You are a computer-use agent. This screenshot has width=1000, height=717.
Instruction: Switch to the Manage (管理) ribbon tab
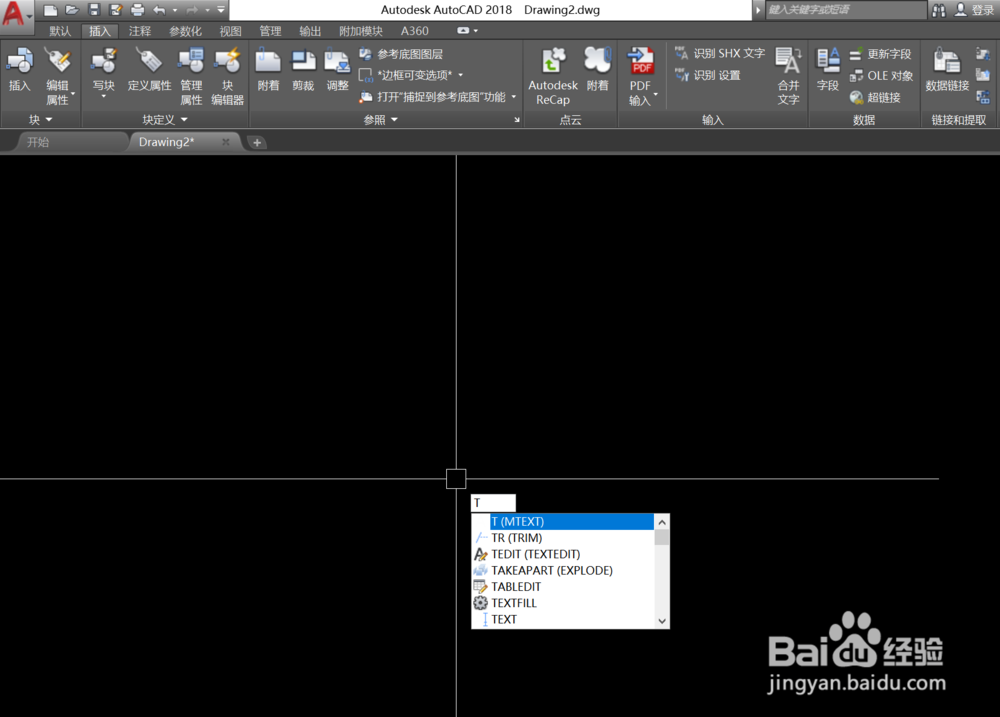click(x=270, y=31)
